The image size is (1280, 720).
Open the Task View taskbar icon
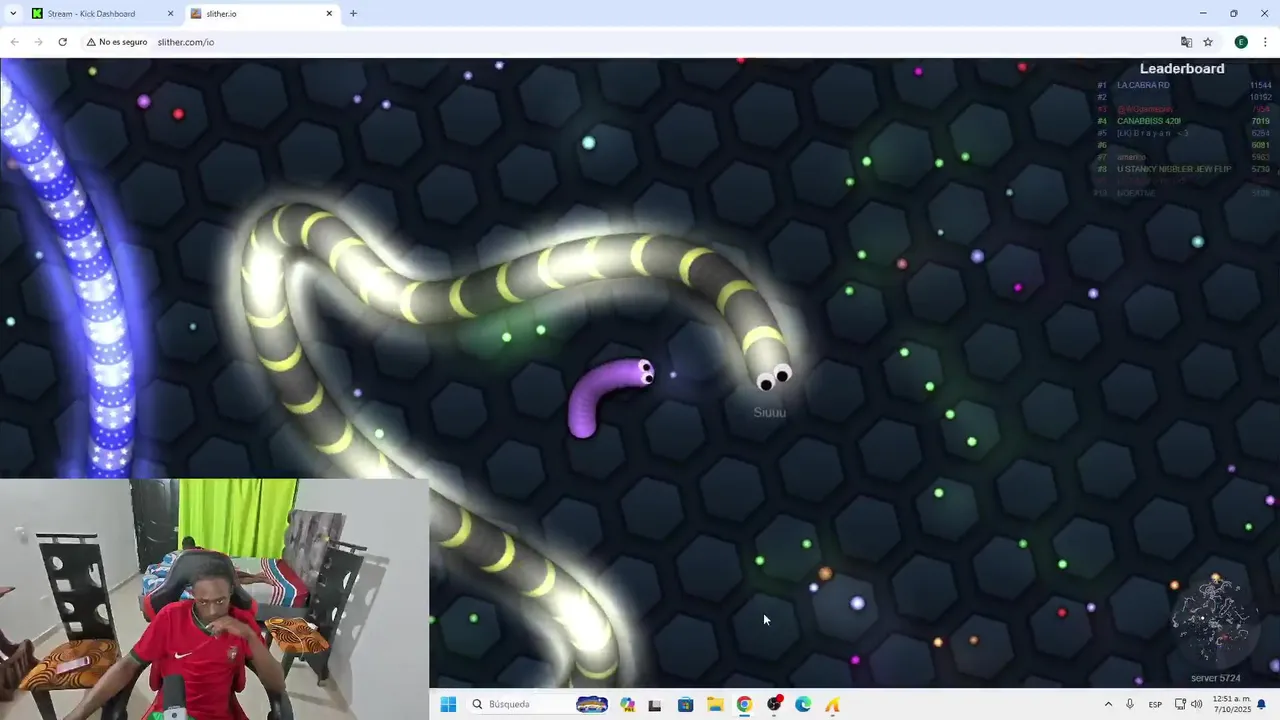click(655, 704)
